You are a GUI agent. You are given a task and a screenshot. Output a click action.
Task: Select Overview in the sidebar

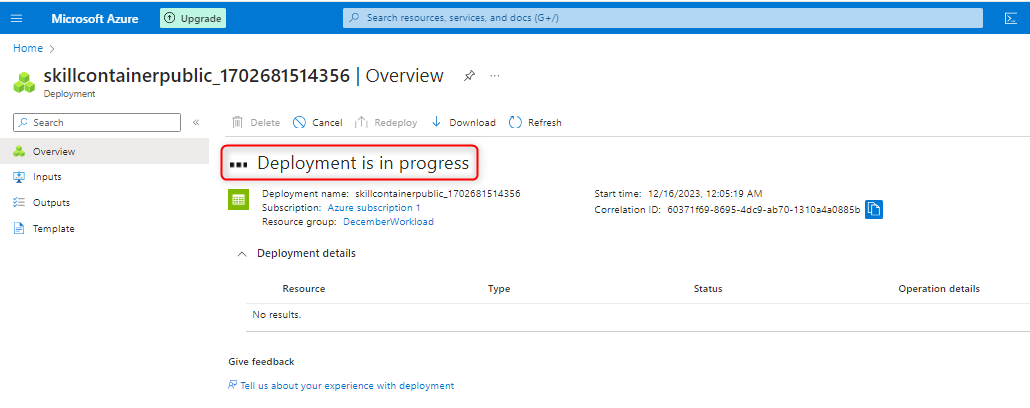point(104,151)
